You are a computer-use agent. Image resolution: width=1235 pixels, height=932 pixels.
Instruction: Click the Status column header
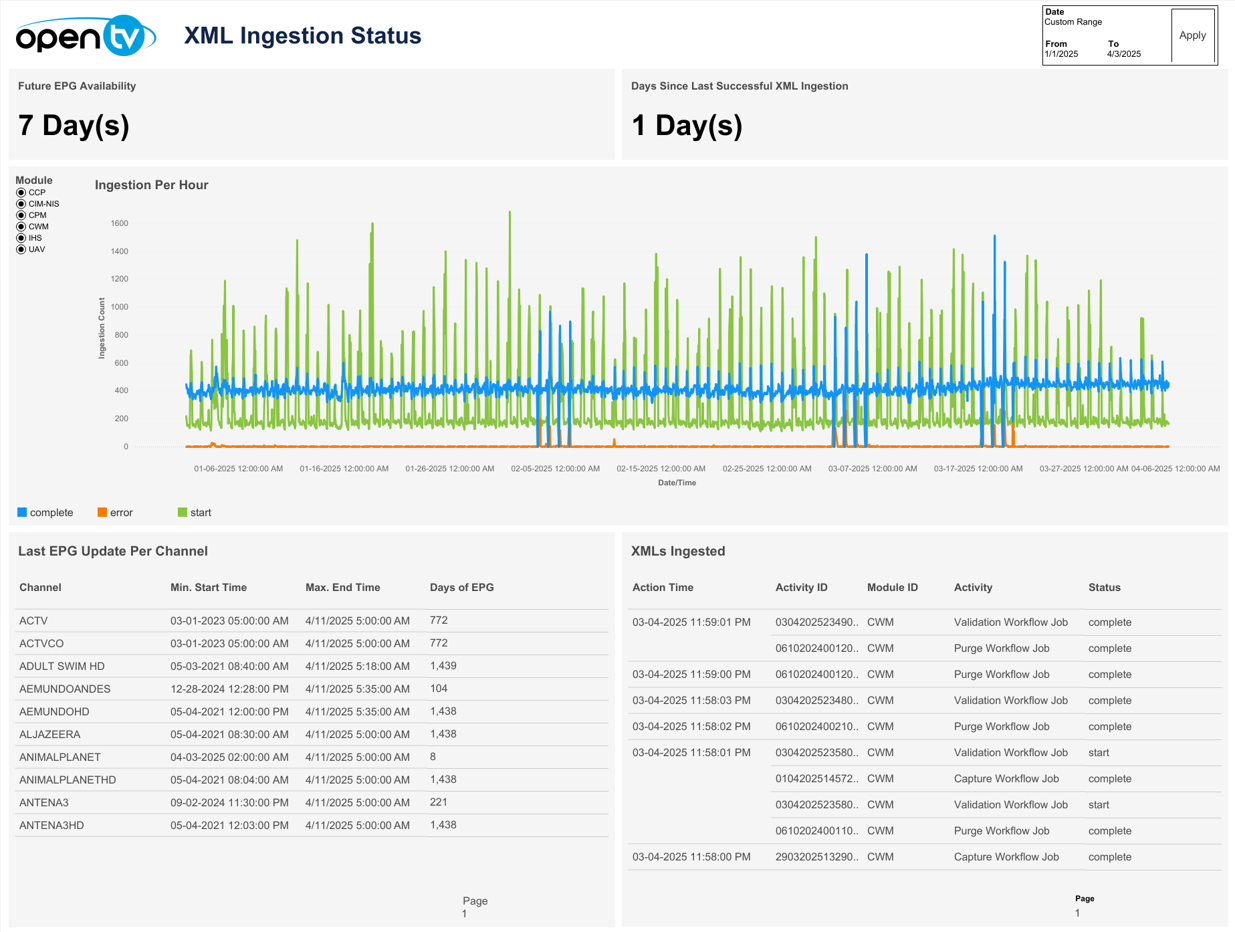point(1104,588)
